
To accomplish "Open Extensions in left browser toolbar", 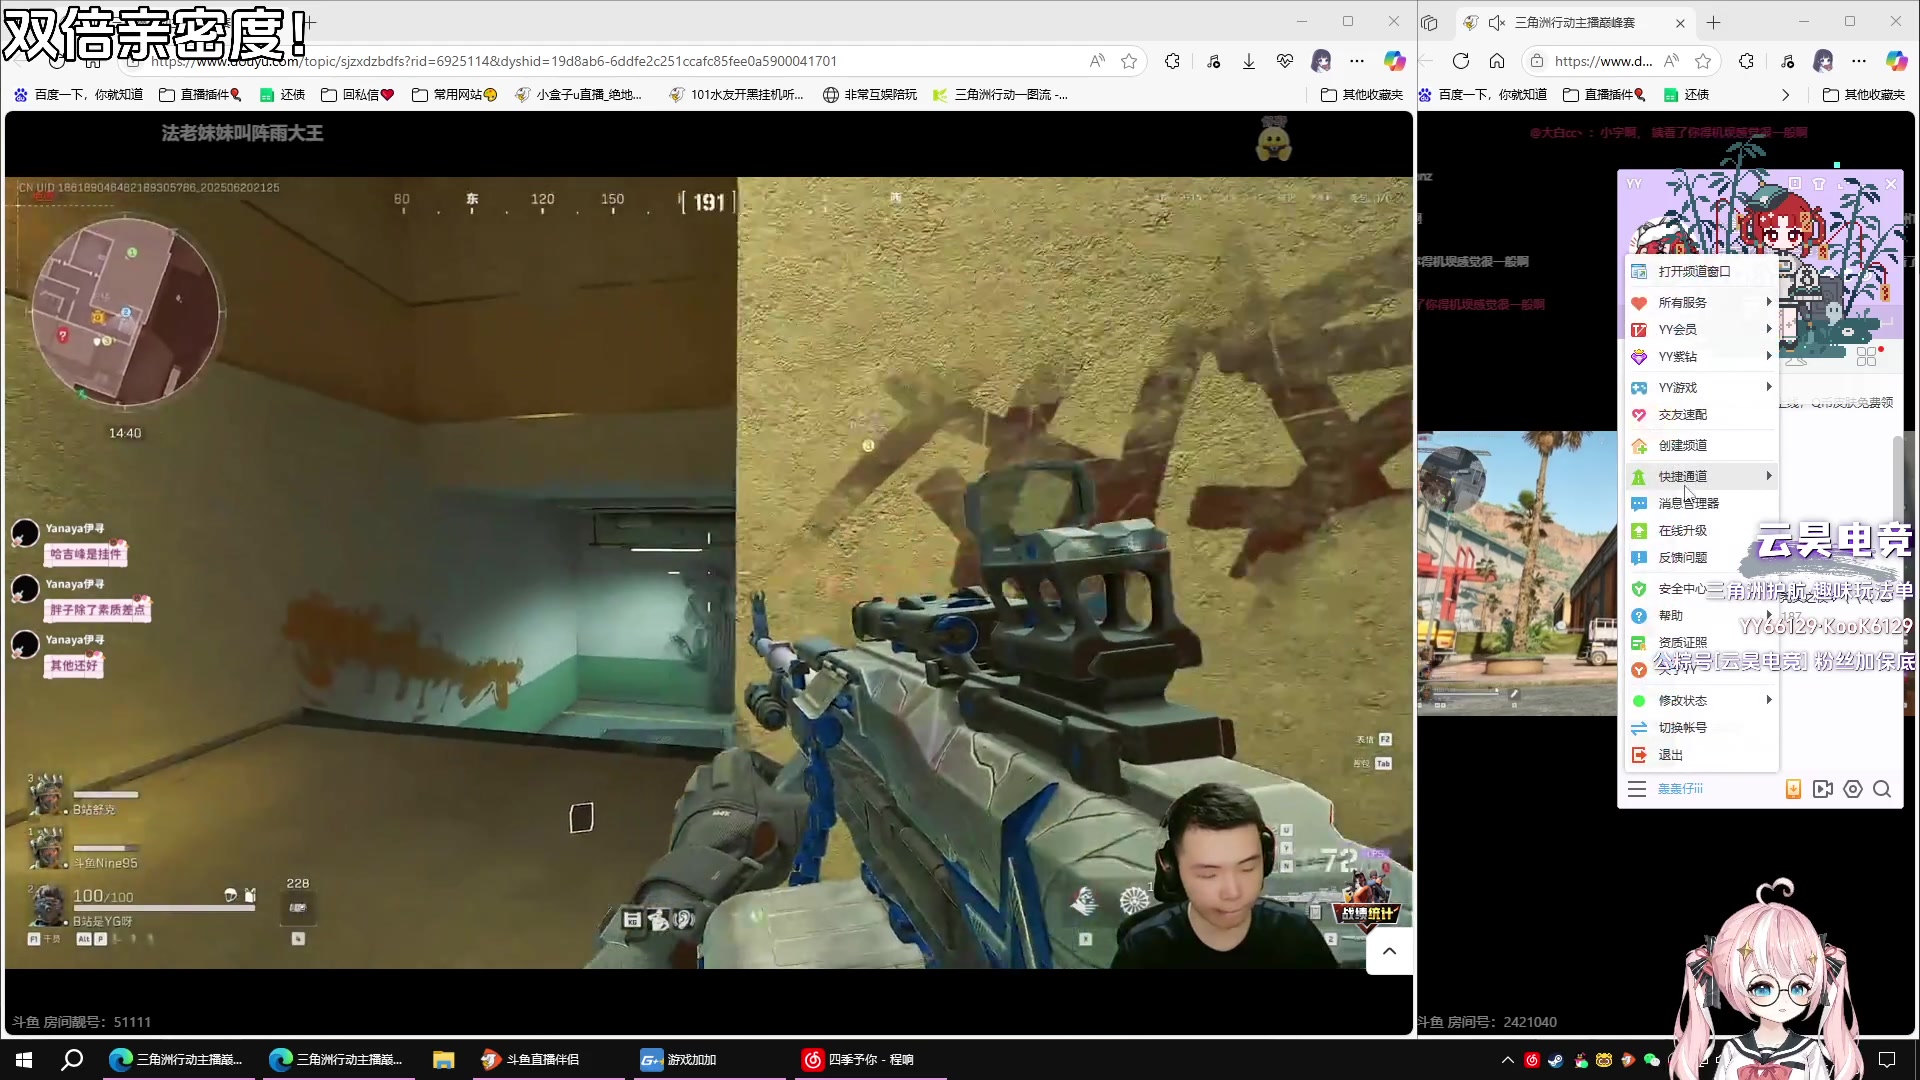I will pos(1172,61).
